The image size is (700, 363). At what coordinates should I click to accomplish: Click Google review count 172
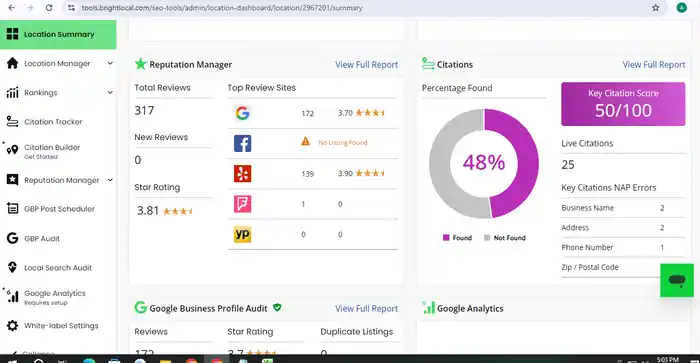[308, 113]
